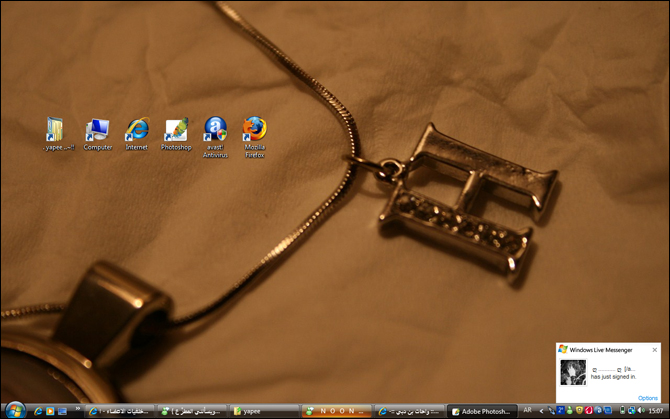
Task: Launch Internet Explorer from Quick Launch
Action: pos(38,411)
